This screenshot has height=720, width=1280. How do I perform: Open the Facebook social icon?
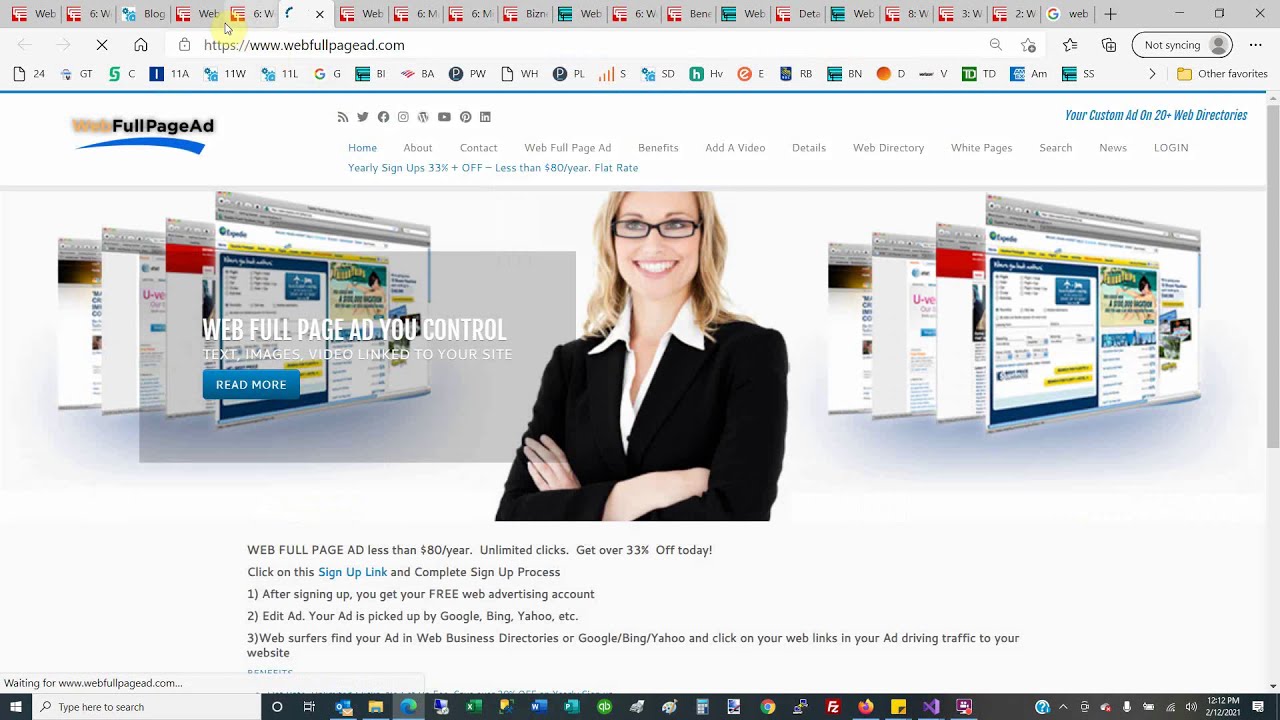pos(383,117)
